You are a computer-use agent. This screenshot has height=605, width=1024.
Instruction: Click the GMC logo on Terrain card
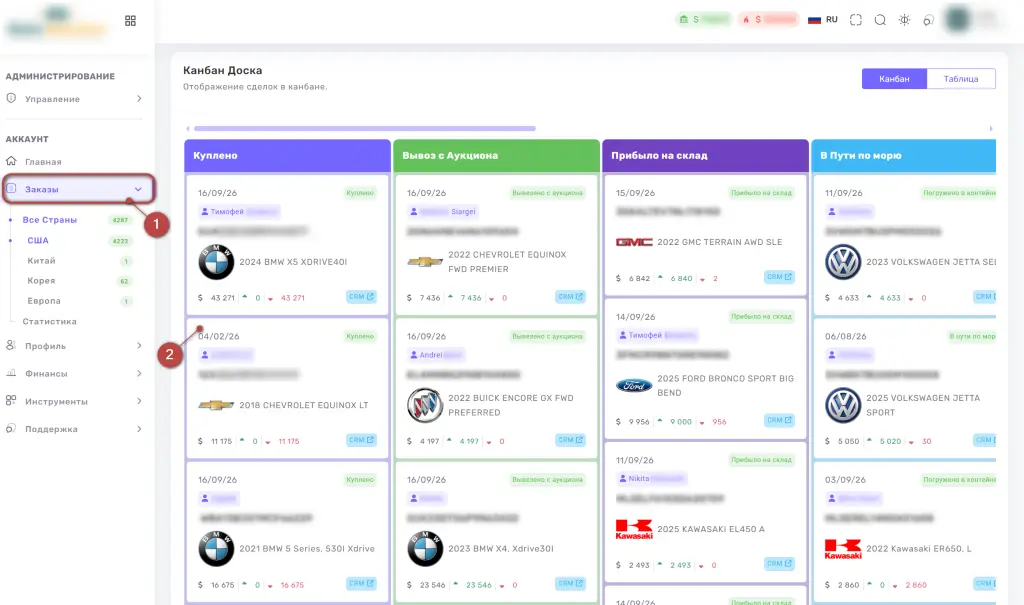(634, 242)
